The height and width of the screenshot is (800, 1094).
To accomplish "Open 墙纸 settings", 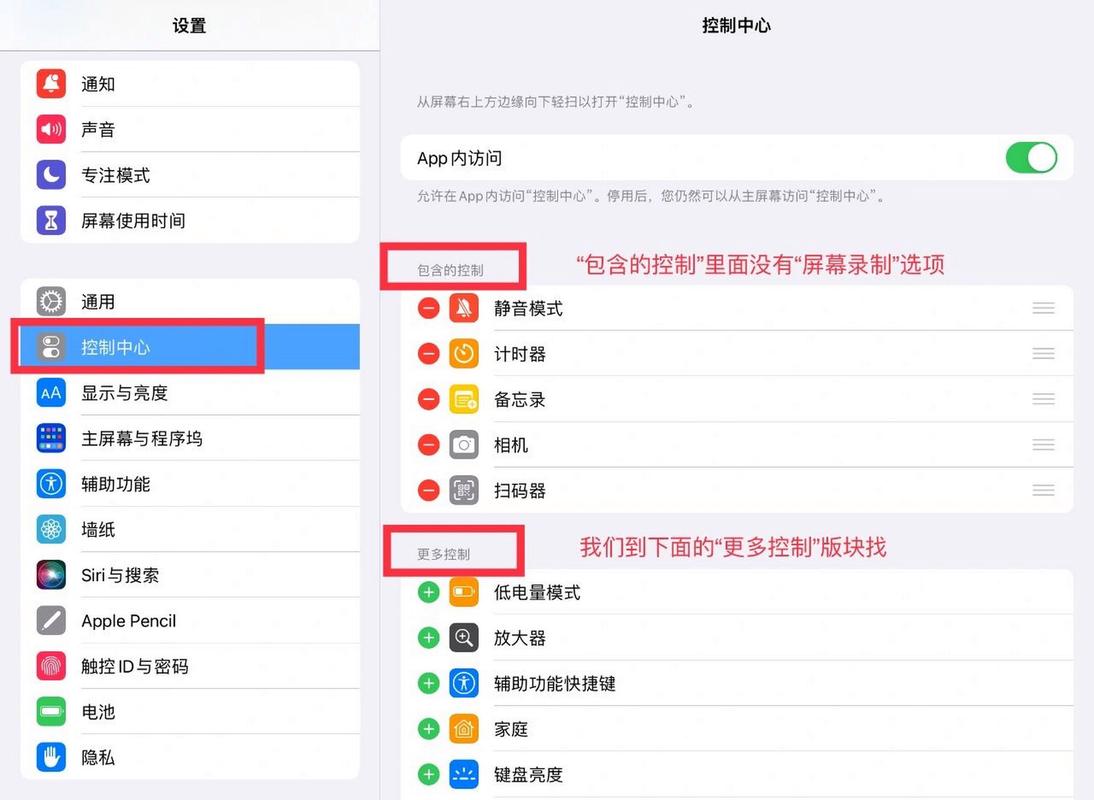I will click(x=190, y=529).
